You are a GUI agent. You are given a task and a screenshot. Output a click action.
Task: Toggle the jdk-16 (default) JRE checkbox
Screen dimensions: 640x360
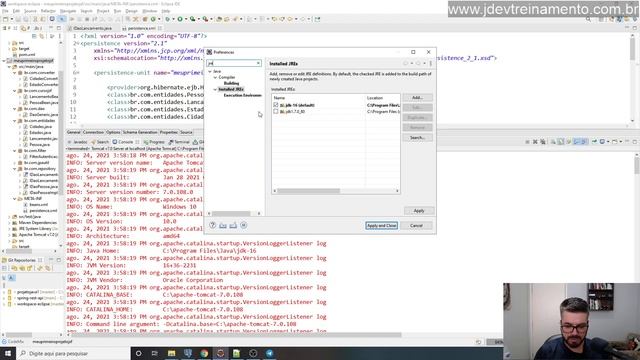(x=276, y=105)
